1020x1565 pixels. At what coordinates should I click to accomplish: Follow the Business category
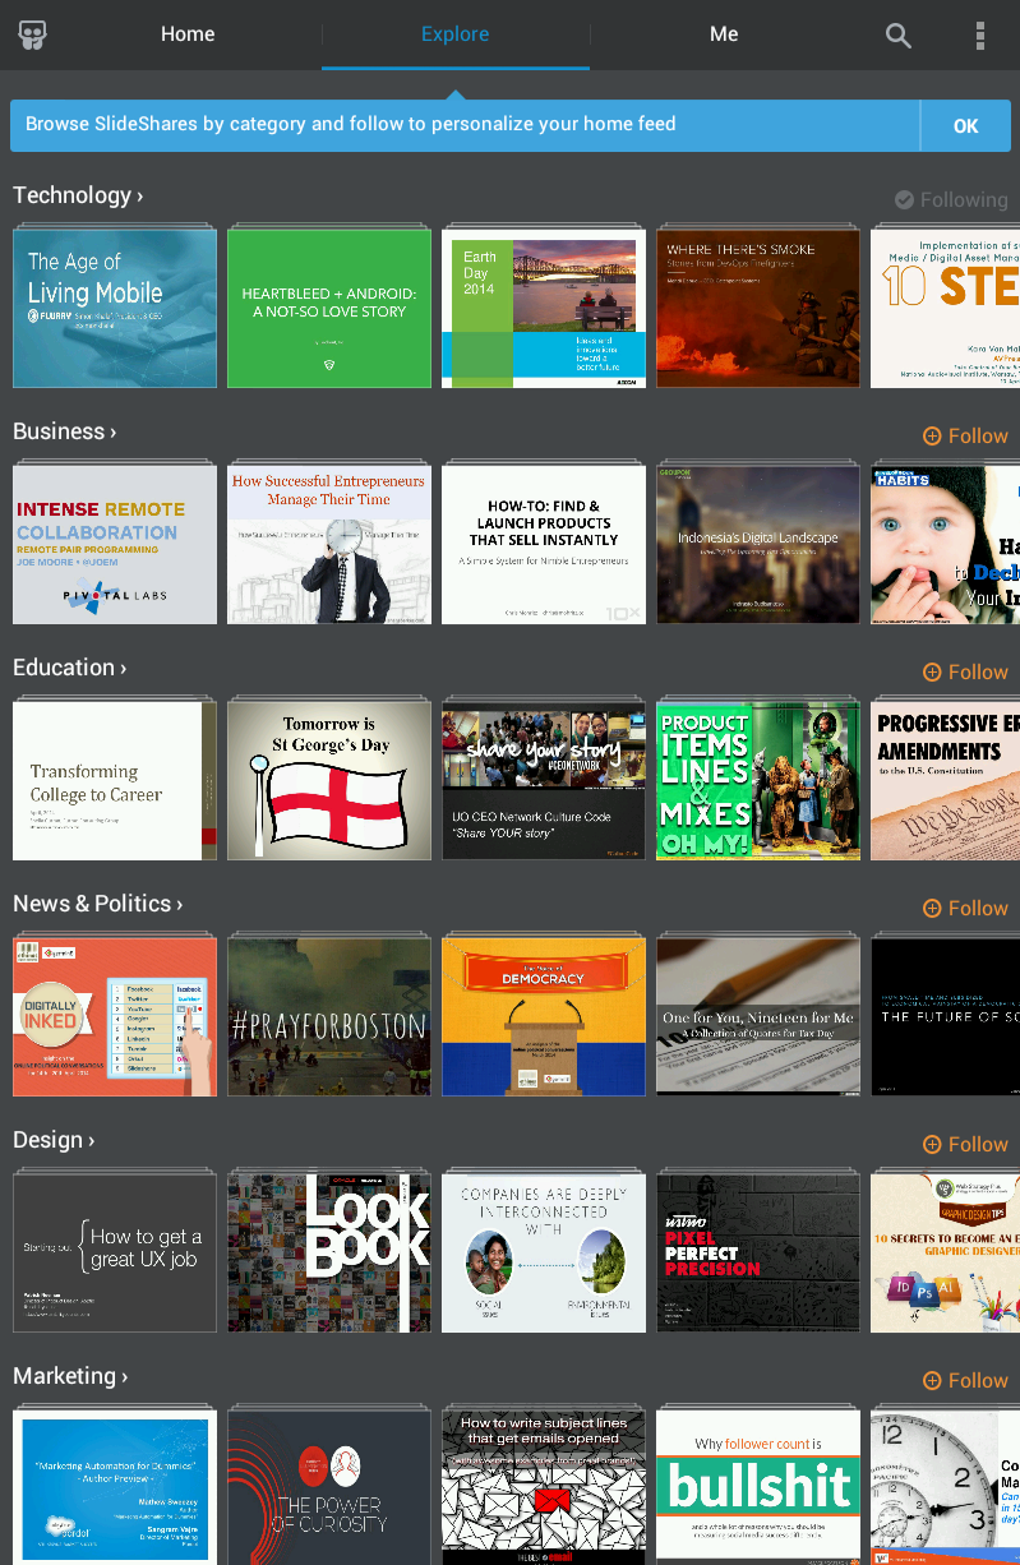[965, 436]
